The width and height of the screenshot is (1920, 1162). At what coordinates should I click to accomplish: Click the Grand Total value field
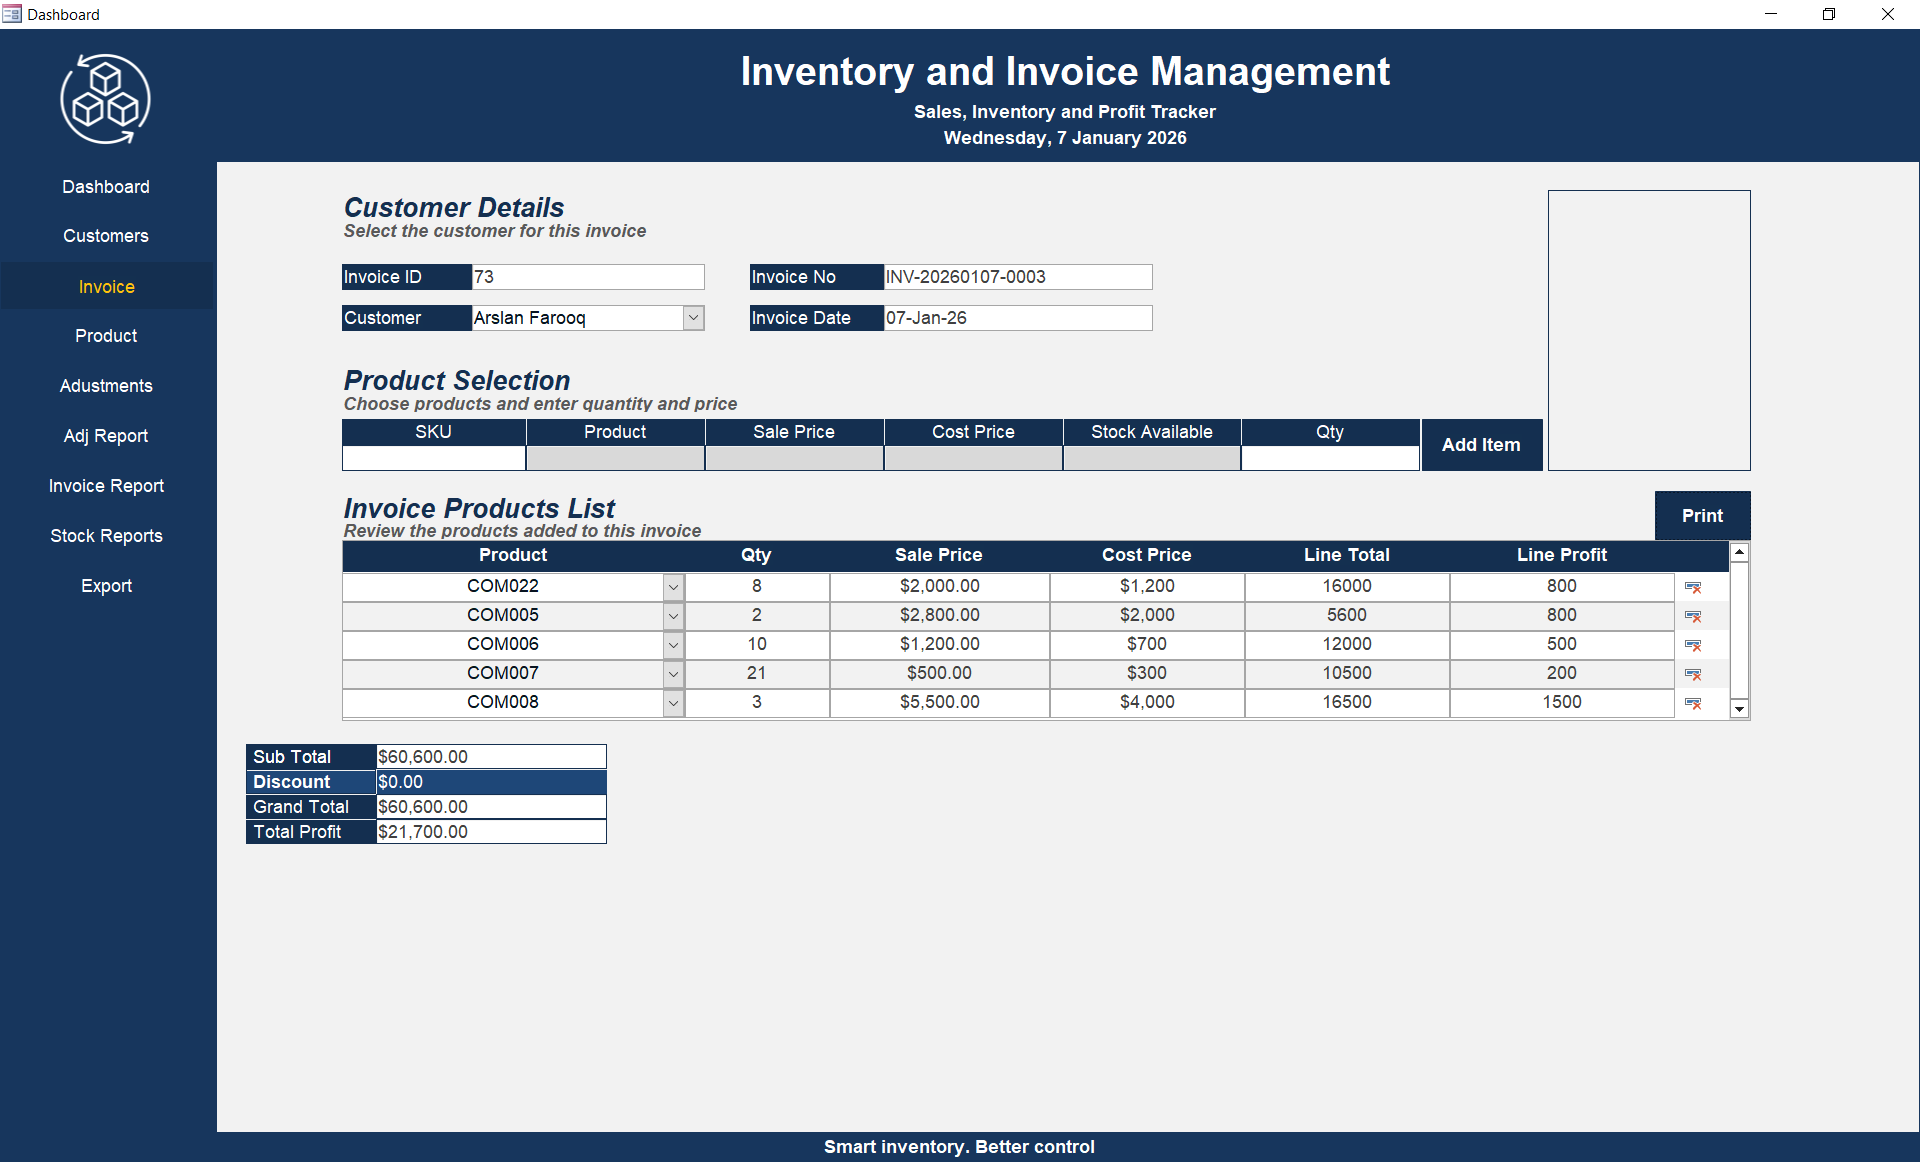491,807
